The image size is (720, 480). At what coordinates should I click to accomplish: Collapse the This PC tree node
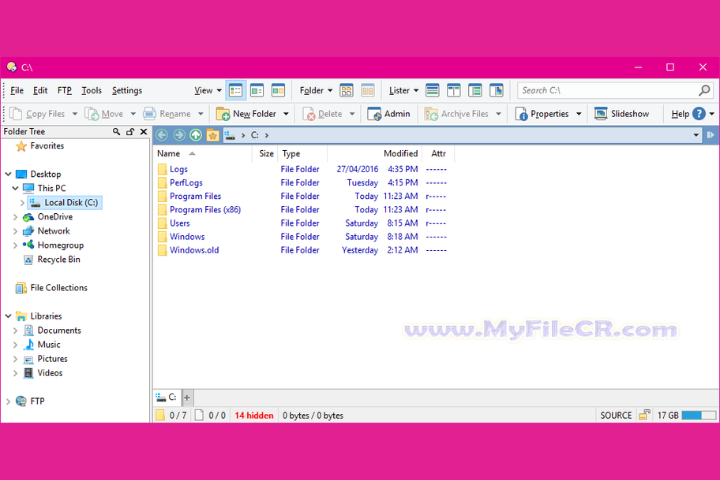point(15,188)
